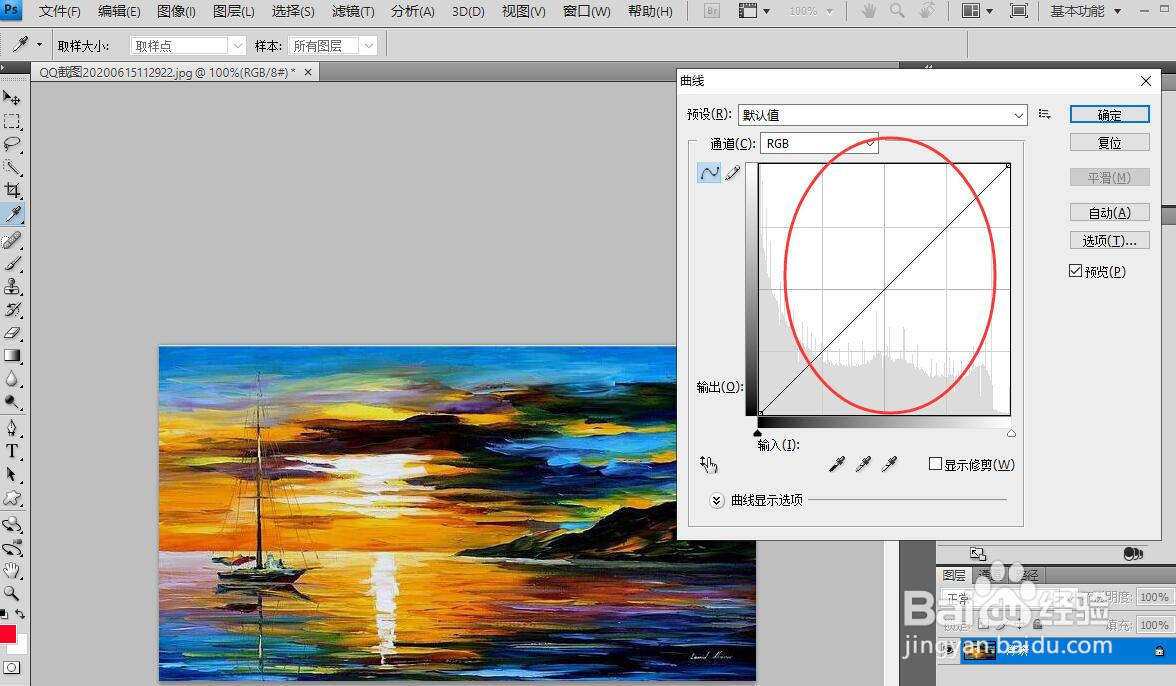Open the 预设(R) preset dropdown
This screenshot has width=1176, height=686.
[883, 115]
